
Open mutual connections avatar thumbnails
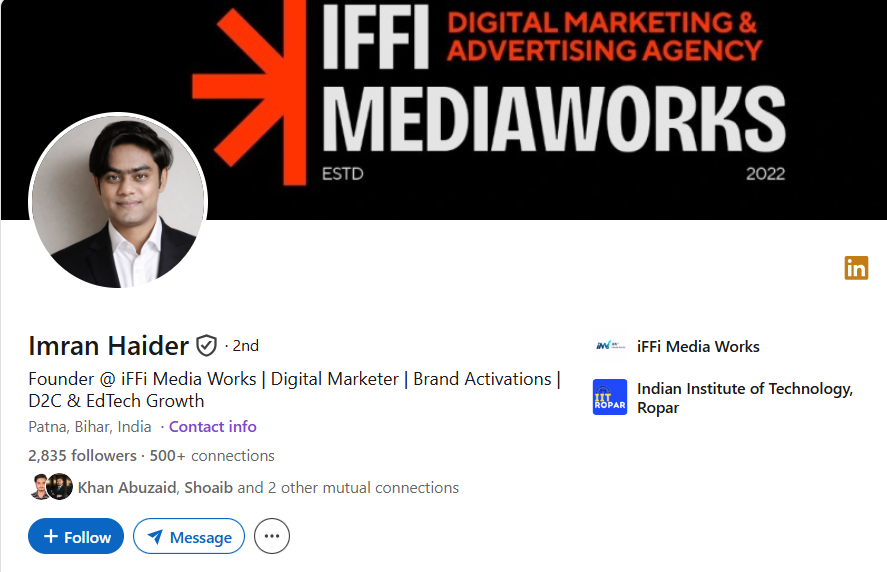(x=51, y=487)
